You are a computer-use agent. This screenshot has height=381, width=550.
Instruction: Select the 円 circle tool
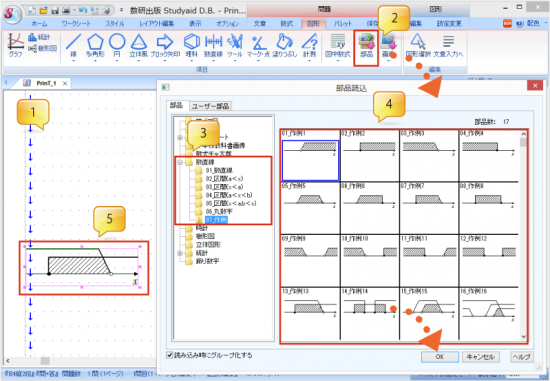pos(117,46)
